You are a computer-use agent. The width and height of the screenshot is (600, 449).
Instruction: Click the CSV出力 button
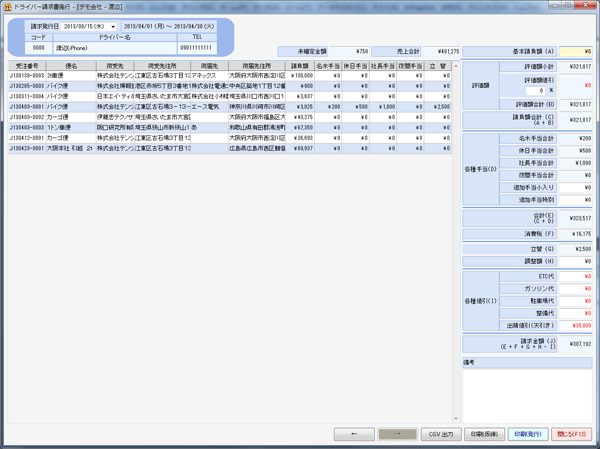(440, 435)
